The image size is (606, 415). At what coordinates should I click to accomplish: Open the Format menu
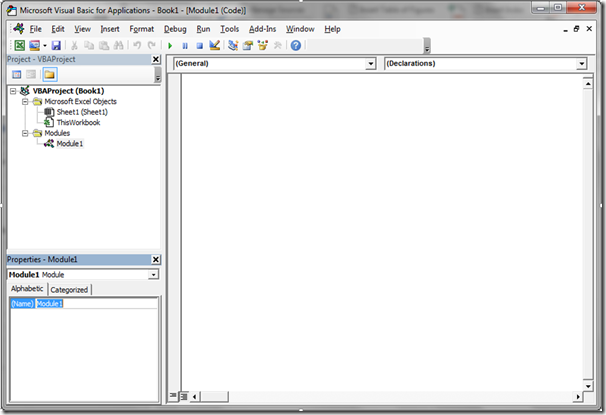click(141, 29)
